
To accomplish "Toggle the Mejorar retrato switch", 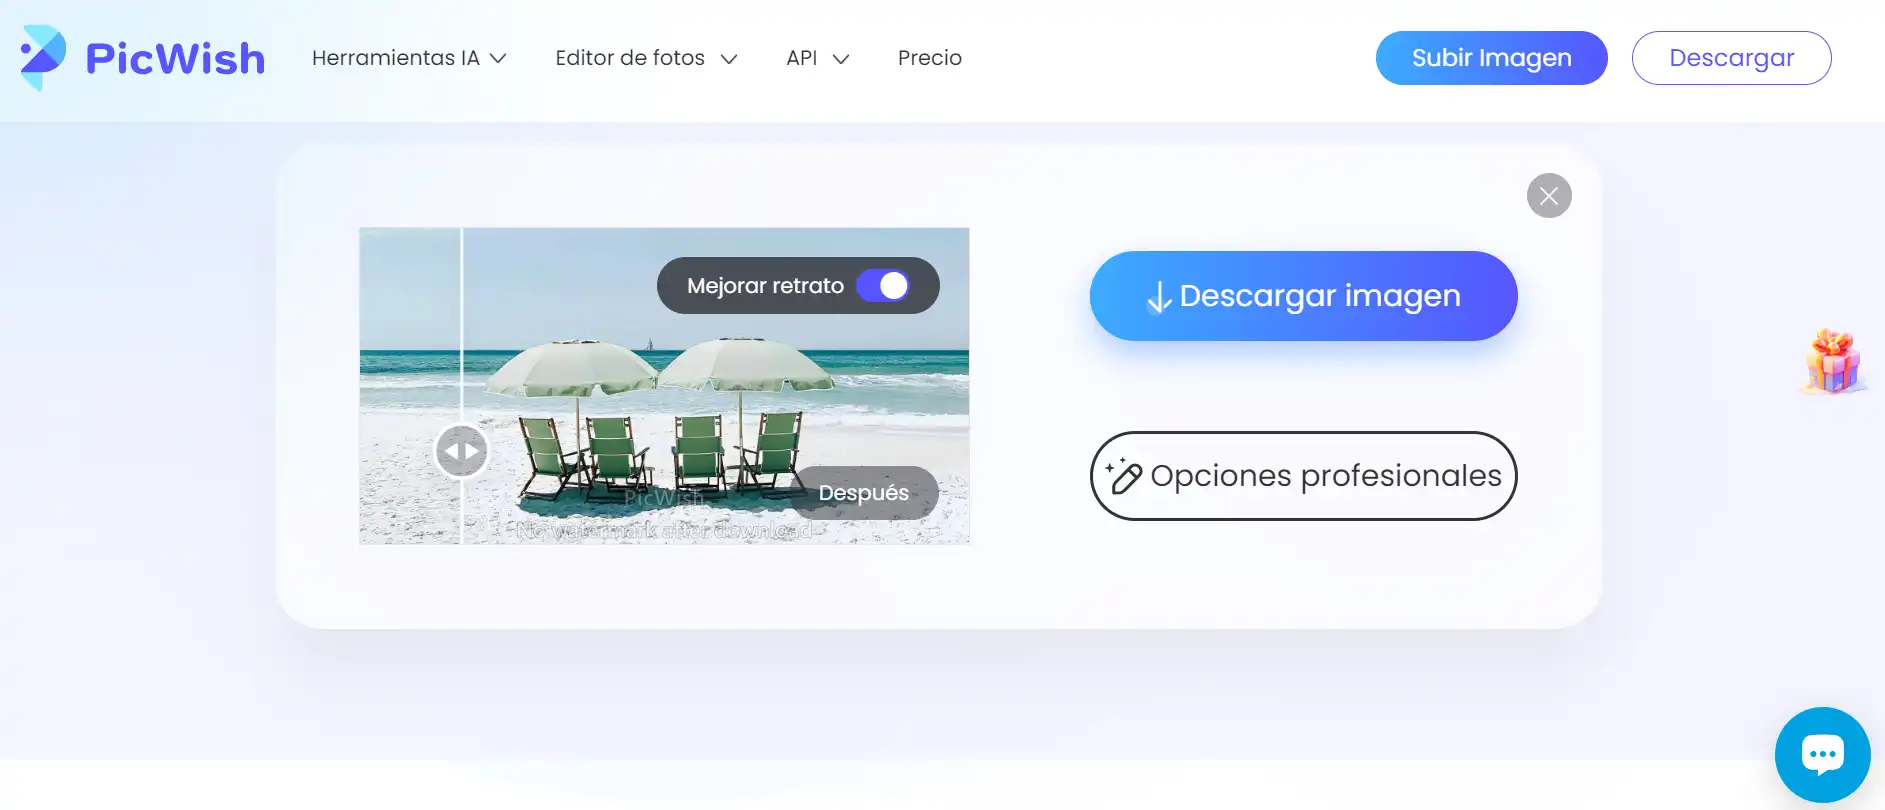I will pyautogui.click(x=883, y=286).
